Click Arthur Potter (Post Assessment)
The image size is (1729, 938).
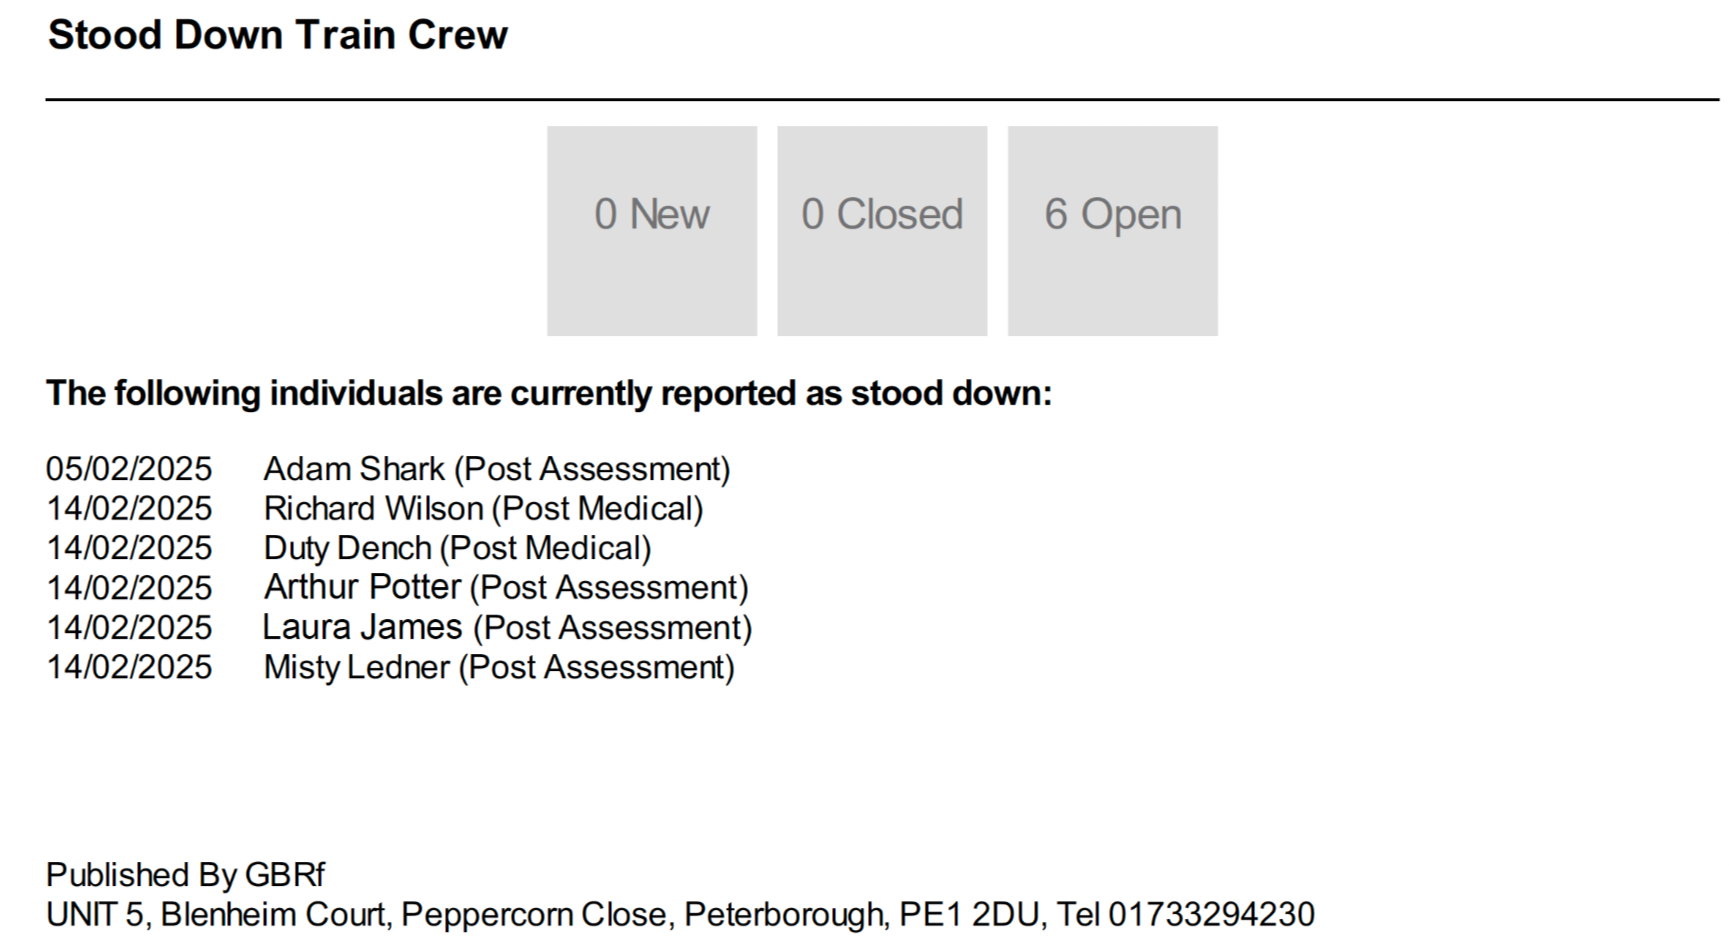coord(506,587)
